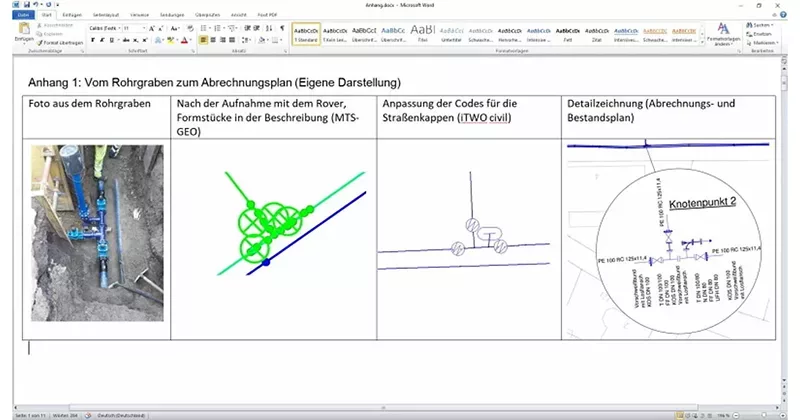Apply the Titel style
The image size is (800, 420).
pos(422,34)
